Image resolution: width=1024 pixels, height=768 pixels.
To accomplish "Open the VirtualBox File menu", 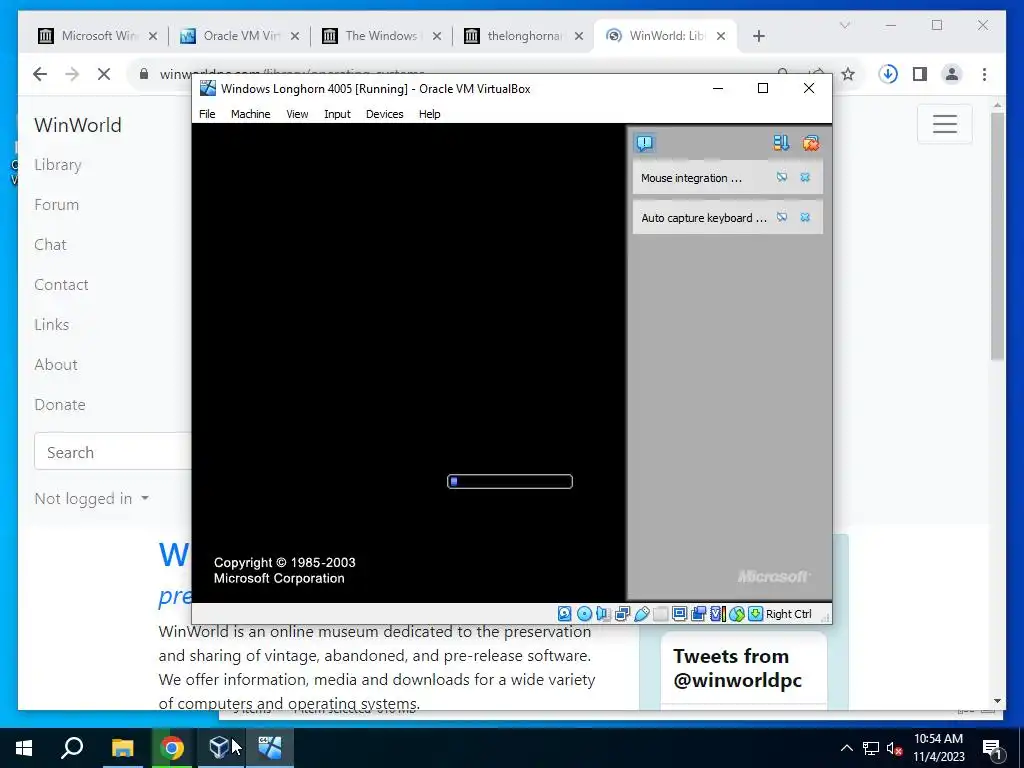I will [207, 114].
